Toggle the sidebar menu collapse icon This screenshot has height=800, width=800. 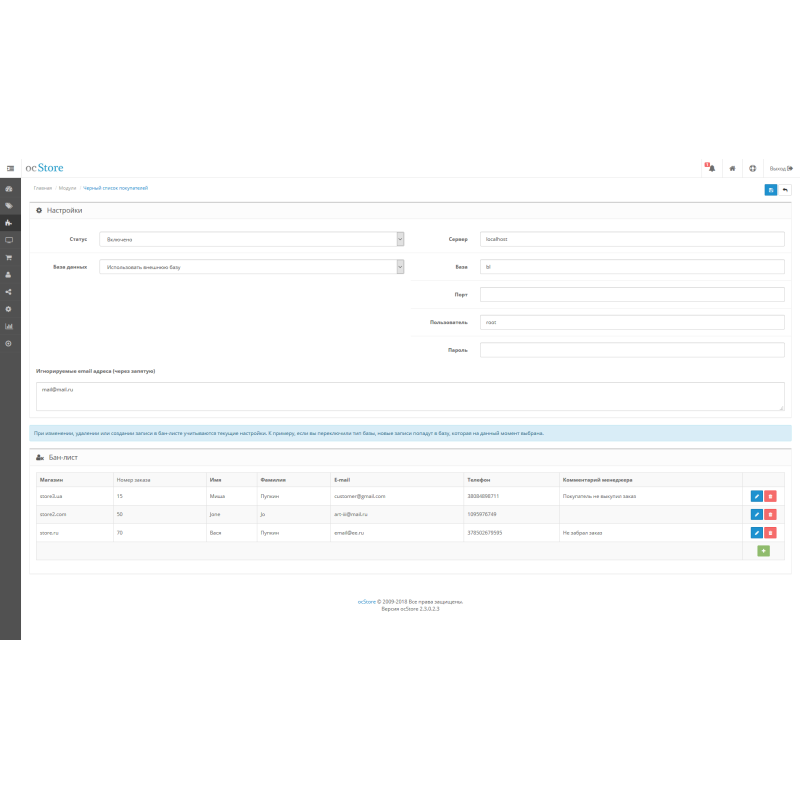pos(10,168)
